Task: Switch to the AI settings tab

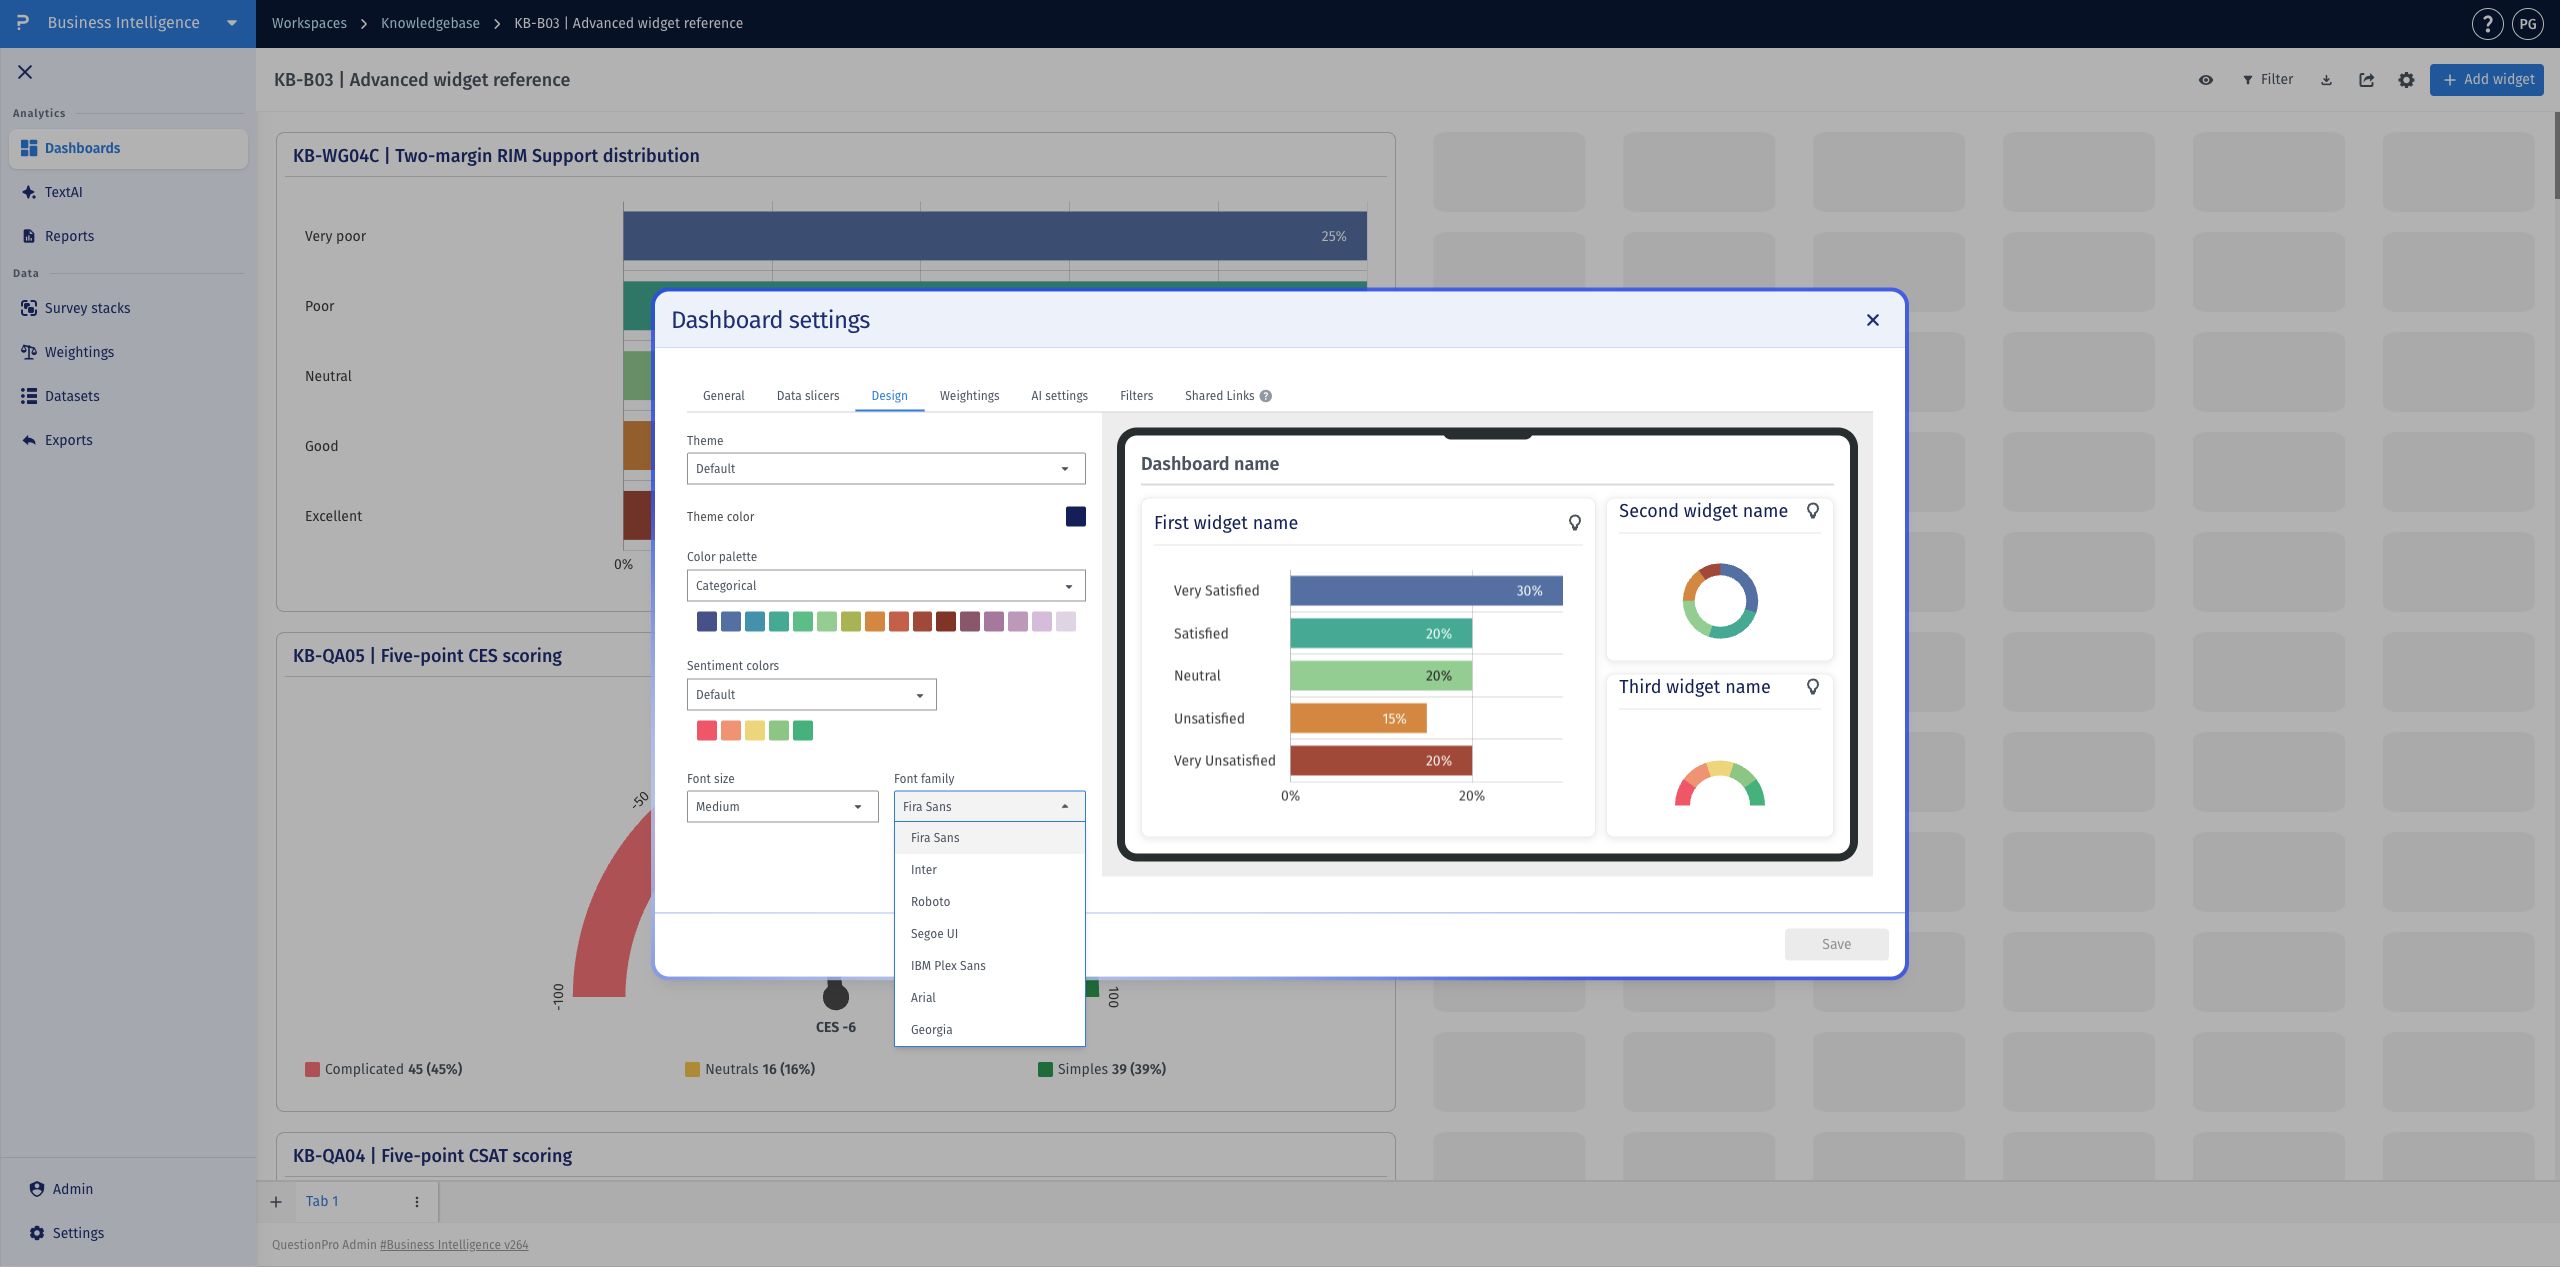Action: (x=1059, y=396)
